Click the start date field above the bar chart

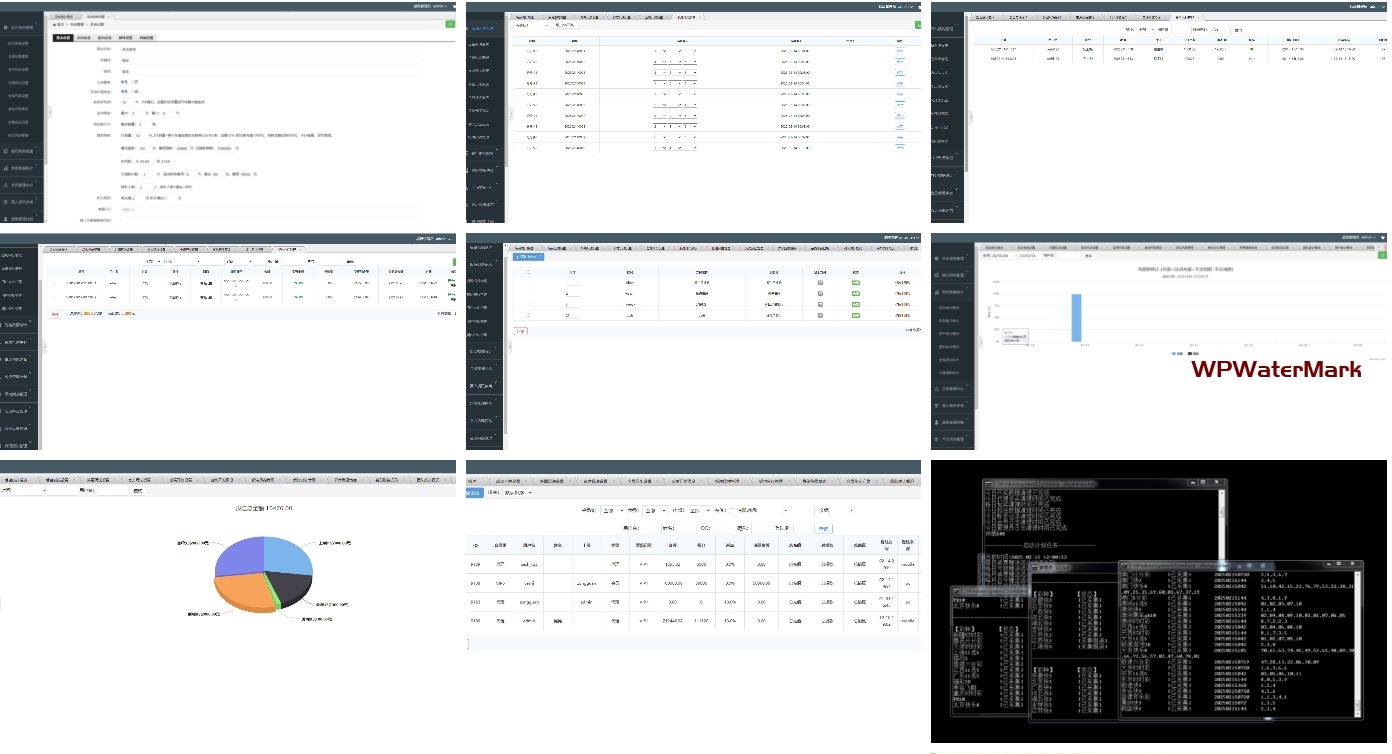[x=1000, y=255]
